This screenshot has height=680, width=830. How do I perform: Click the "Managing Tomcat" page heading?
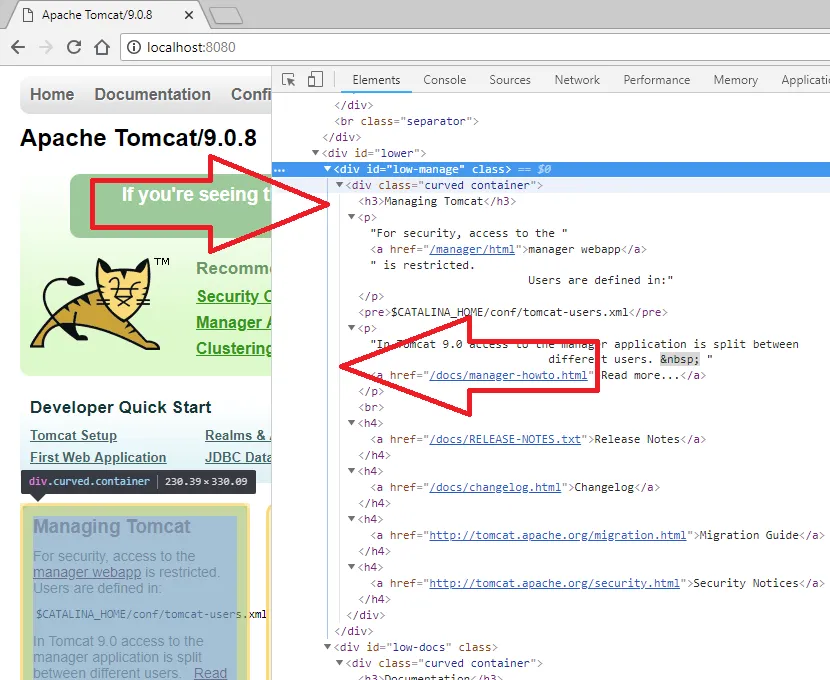(x=111, y=527)
